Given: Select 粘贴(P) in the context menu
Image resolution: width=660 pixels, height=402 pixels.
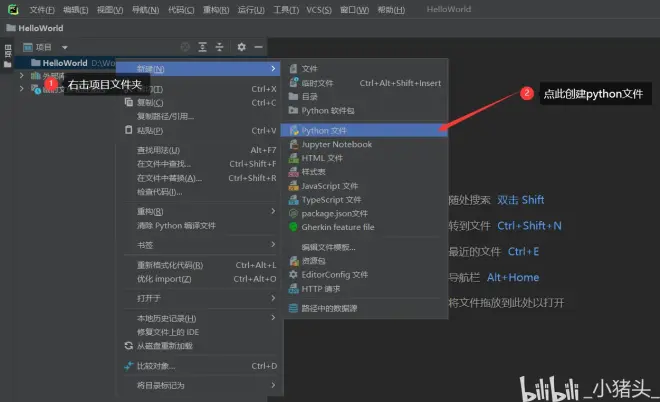Looking at the screenshot, I should point(200,130).
